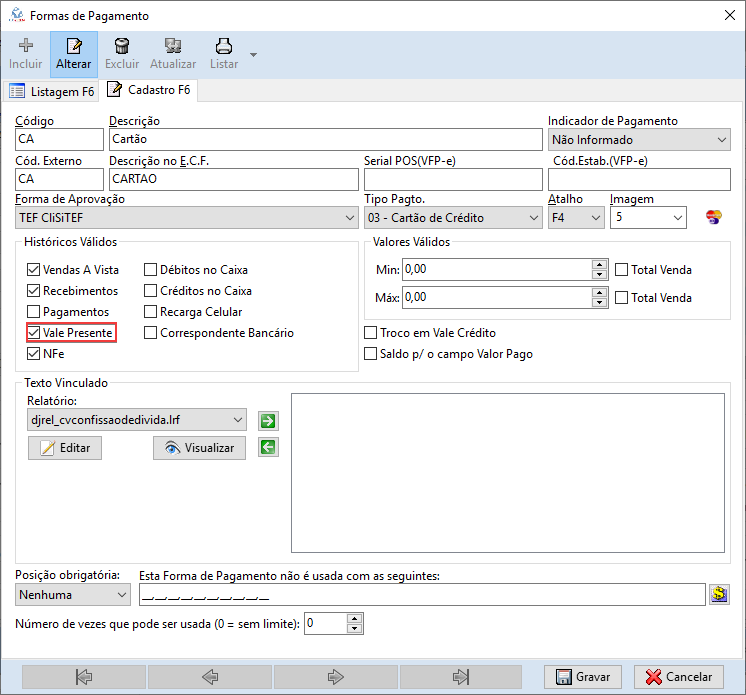
Task: Select the Cadastro F6 tab
Action: tap(150, 91)
